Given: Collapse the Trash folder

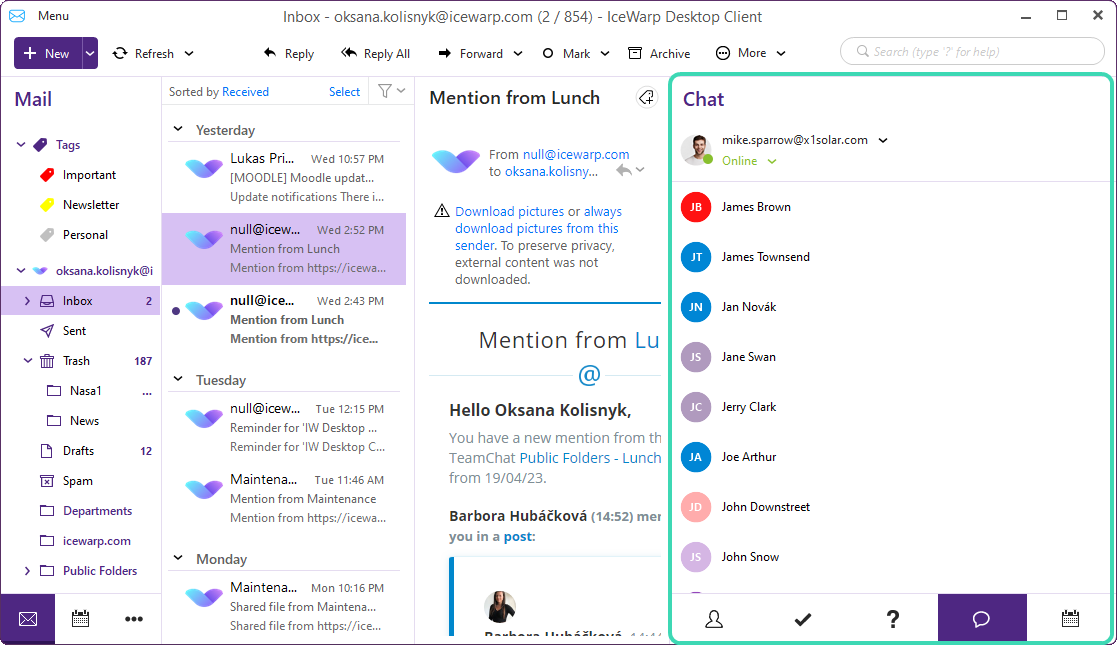Looking at the screenshot, I should pyautogui.click(x=27, y=361).
